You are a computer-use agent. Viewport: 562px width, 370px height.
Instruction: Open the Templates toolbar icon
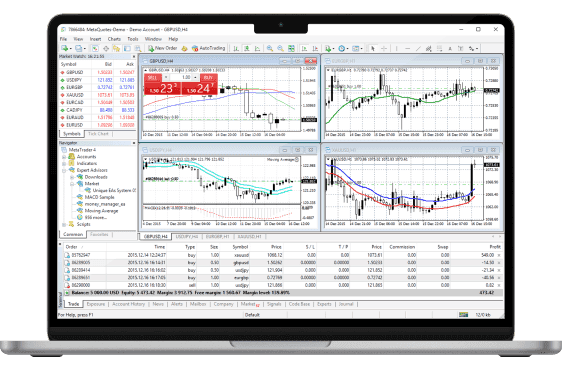click(356, 48)
